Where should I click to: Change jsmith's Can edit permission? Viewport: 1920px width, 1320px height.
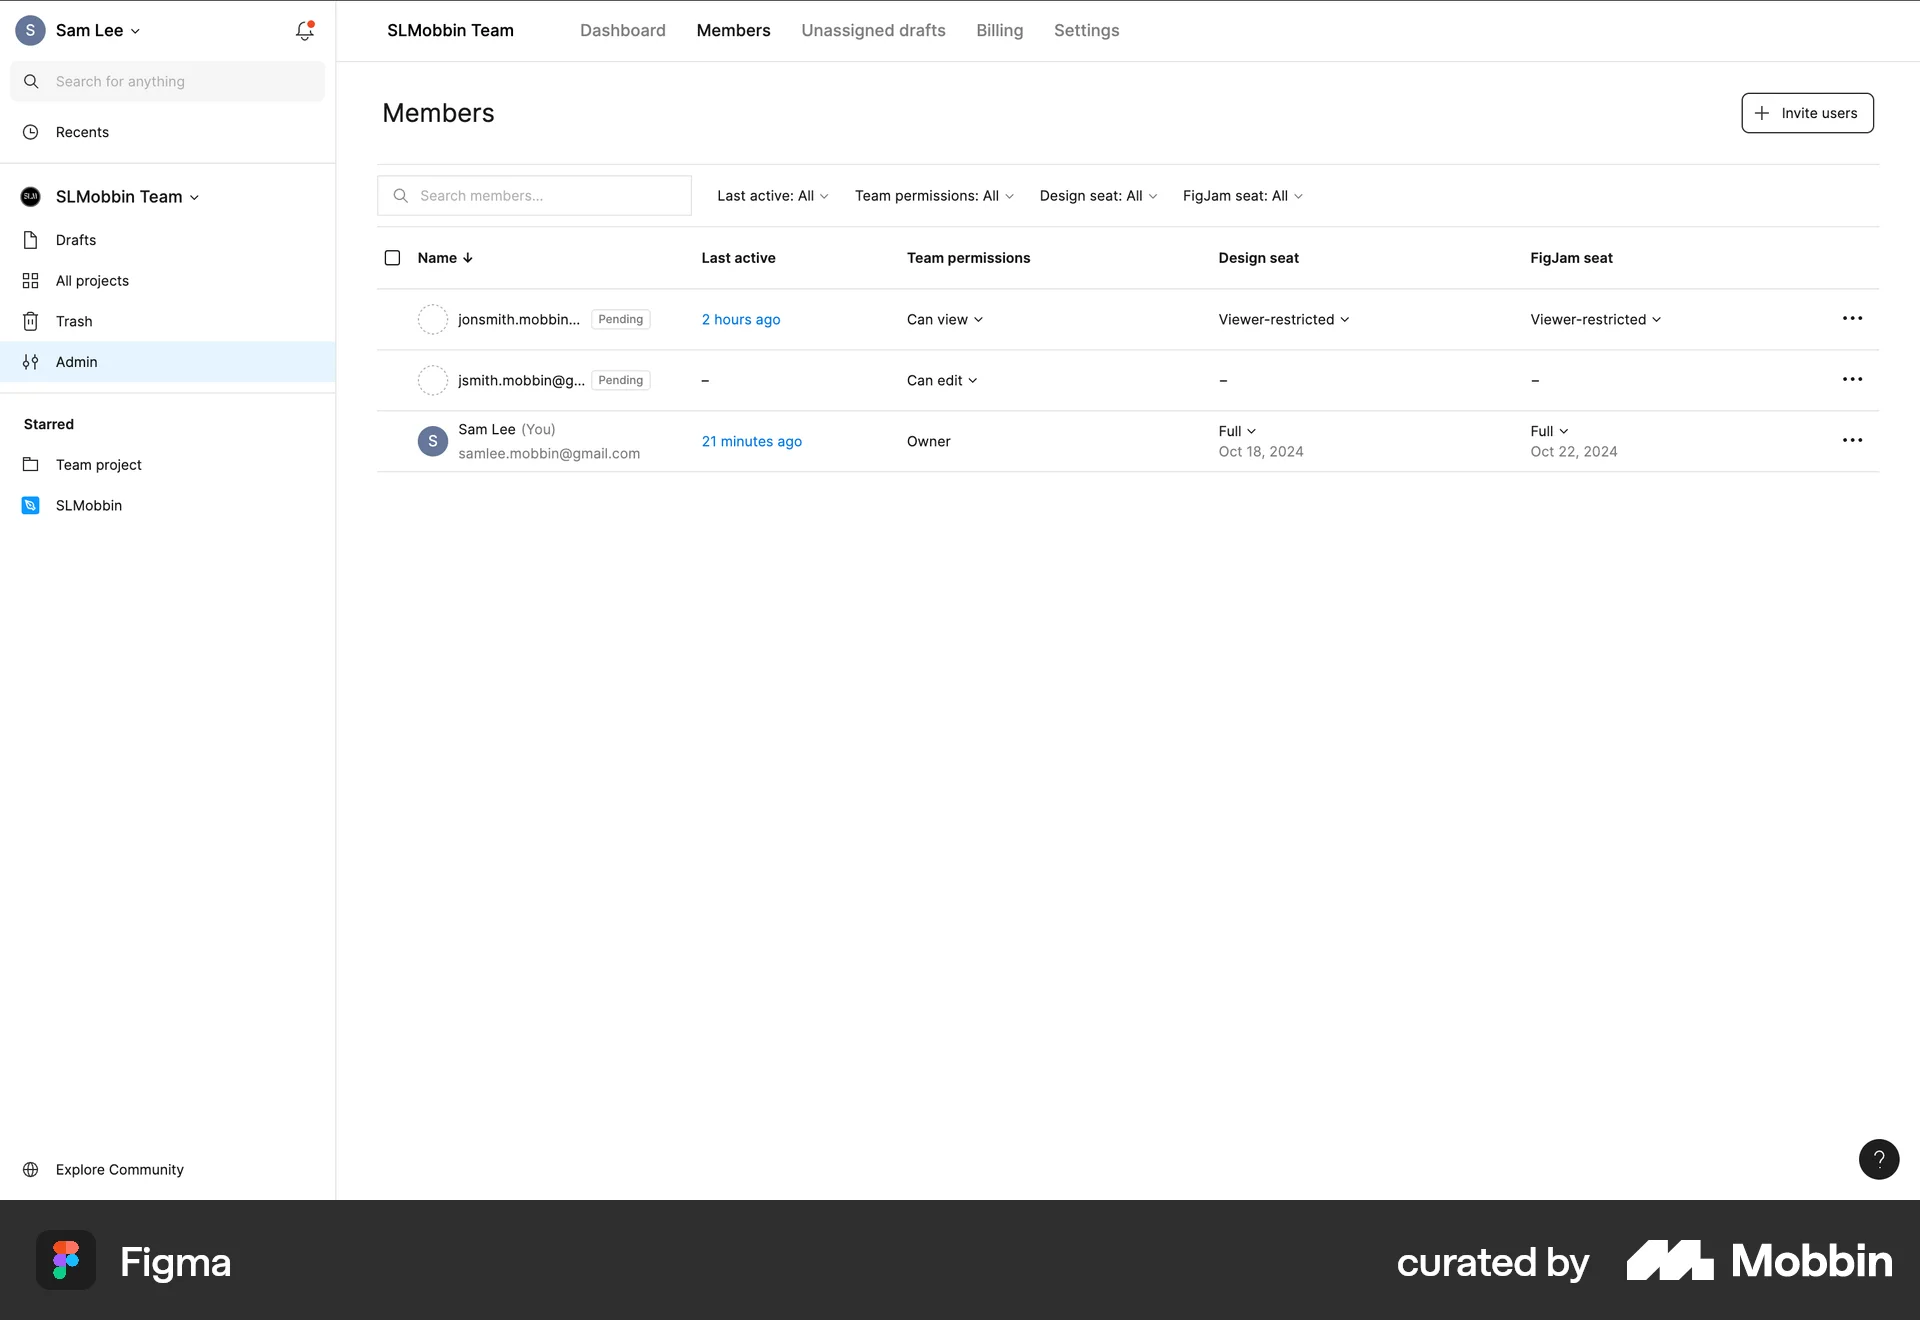pyautogui.click(x=941, y=380)
